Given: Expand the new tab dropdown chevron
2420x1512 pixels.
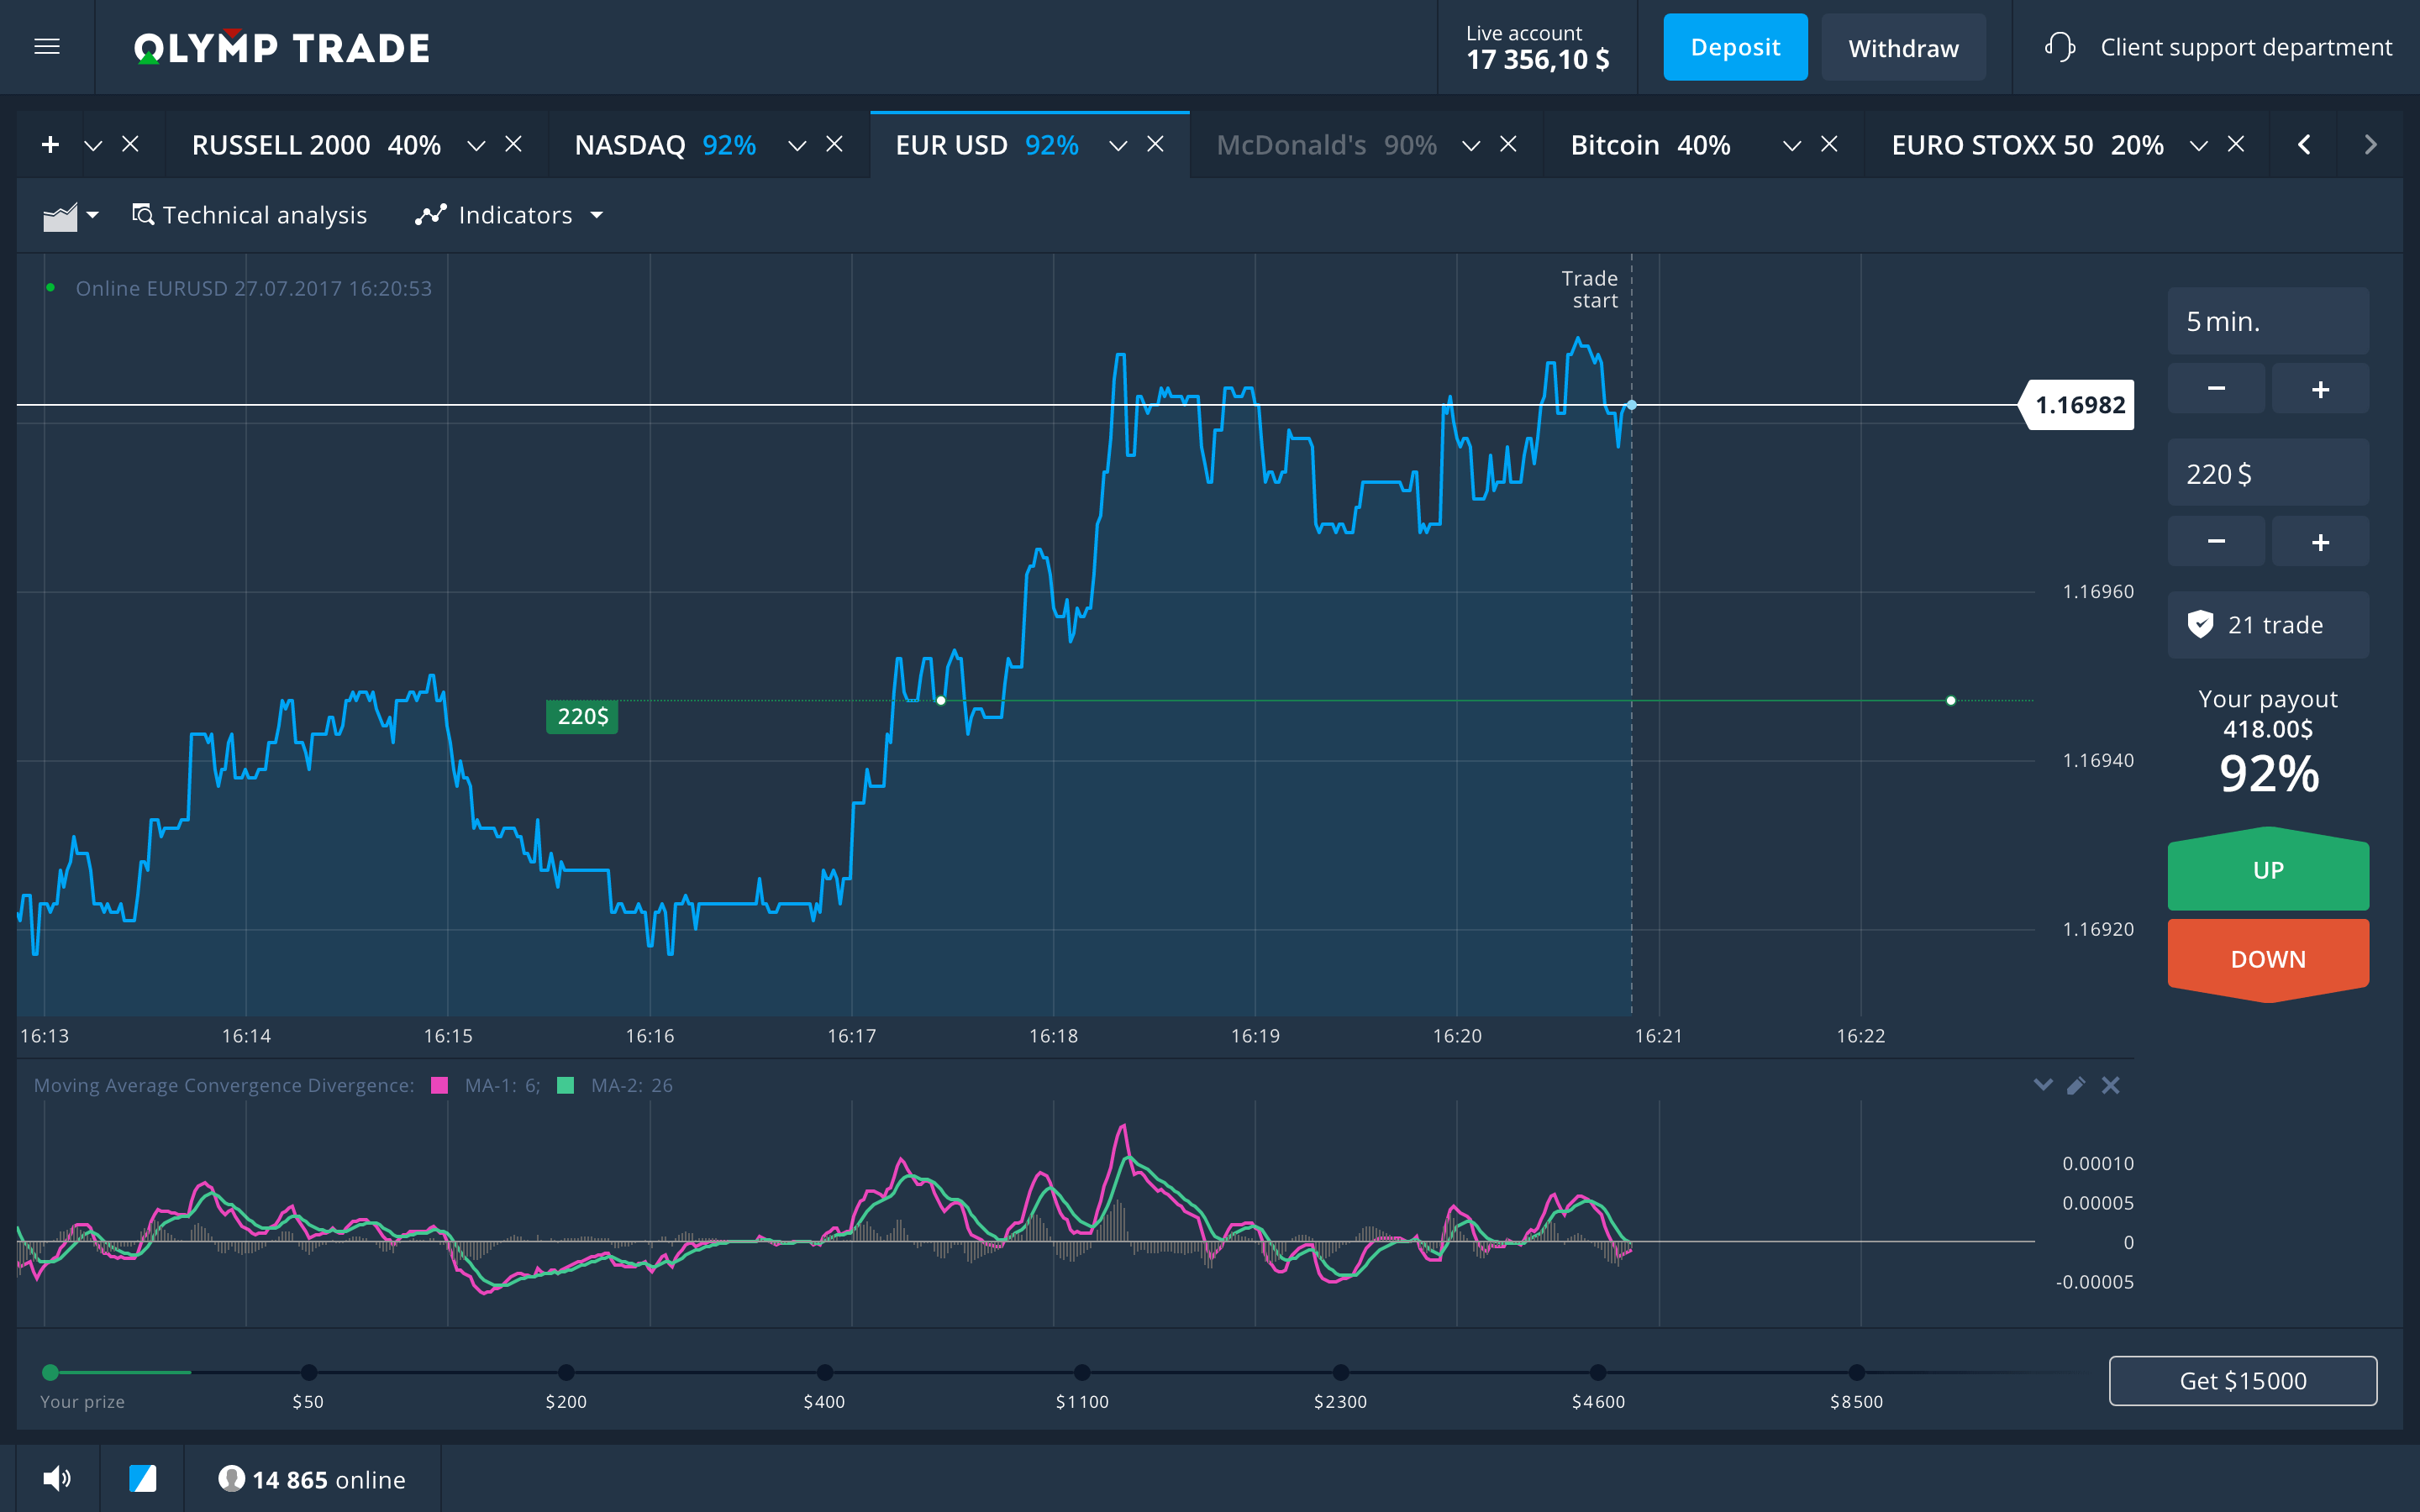Looking at the screenshot, I should [93, 146].
